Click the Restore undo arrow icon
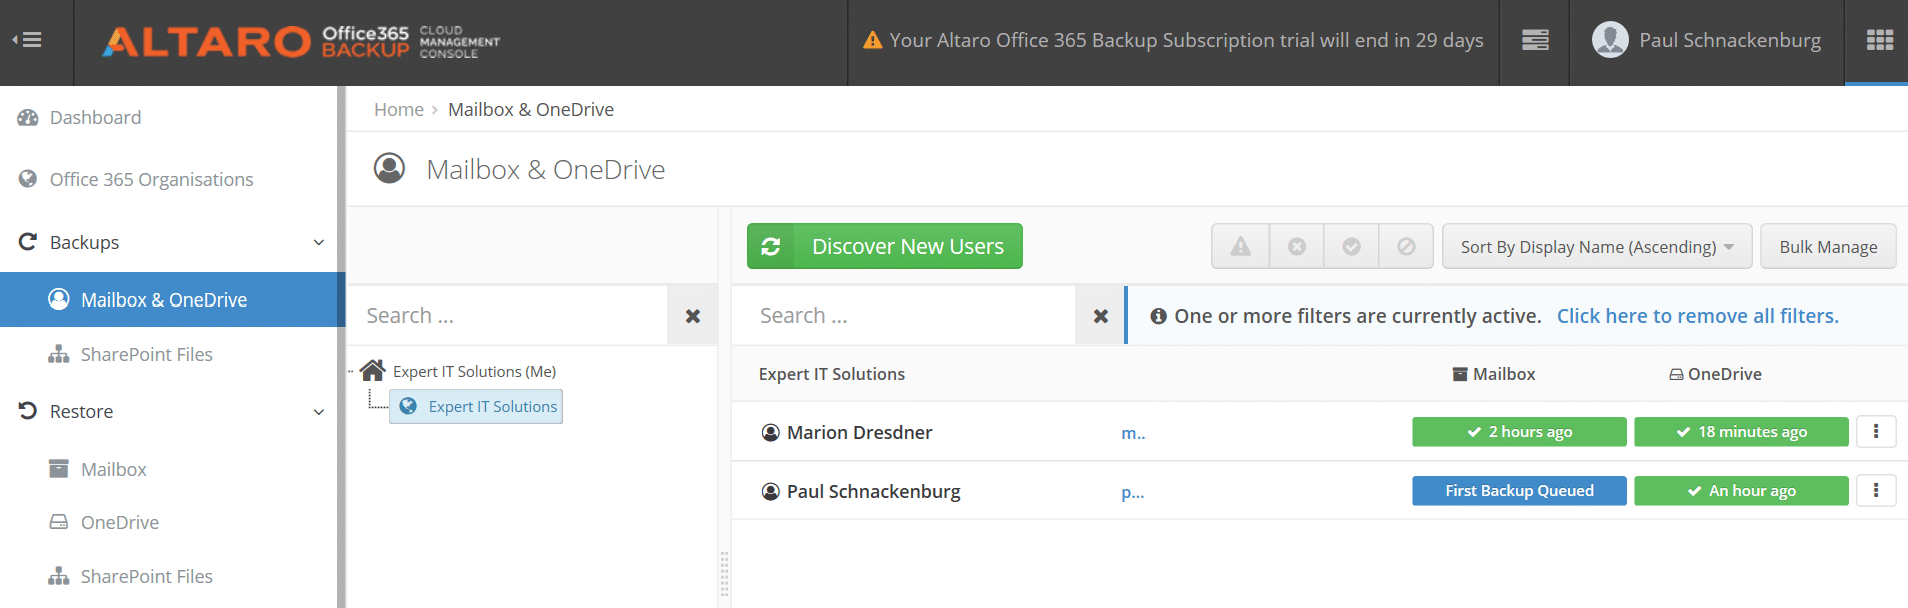 point(28,411)
